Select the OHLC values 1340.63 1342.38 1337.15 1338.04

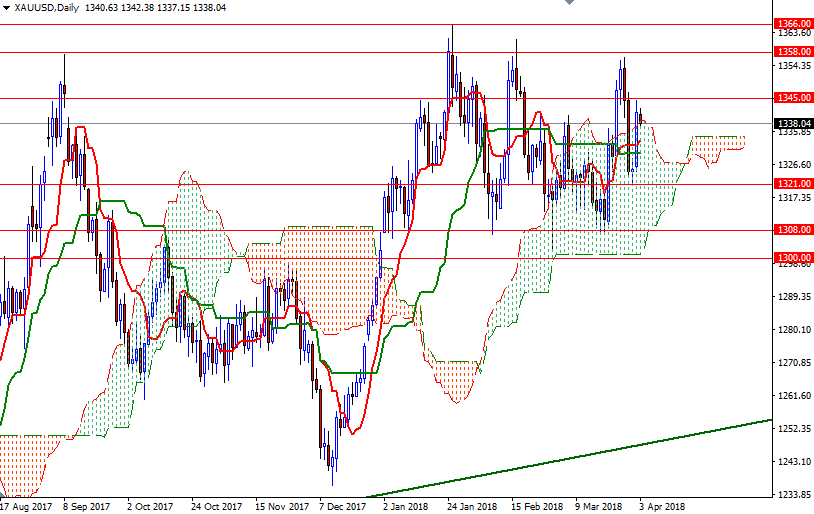(x=155, y=8)
